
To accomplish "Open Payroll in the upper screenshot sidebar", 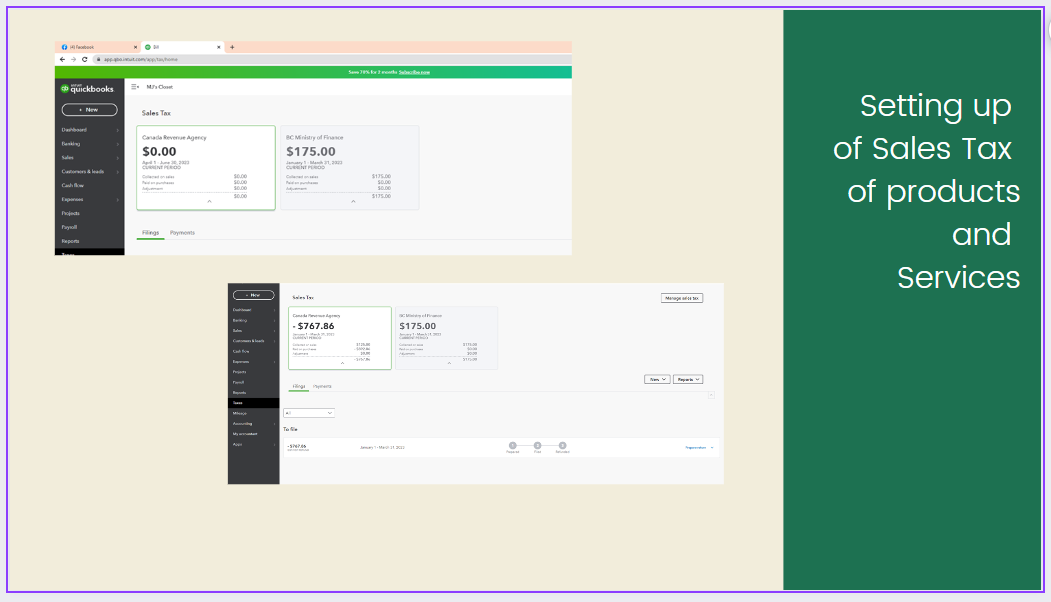I will (69, 227).
